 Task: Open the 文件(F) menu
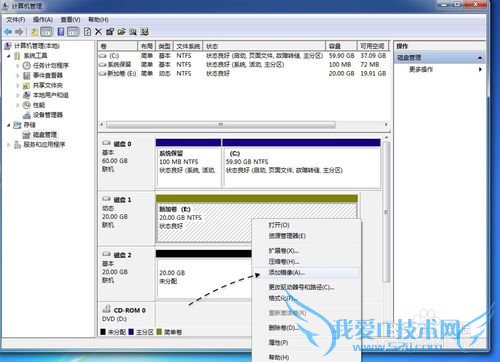tap(15, 20)
